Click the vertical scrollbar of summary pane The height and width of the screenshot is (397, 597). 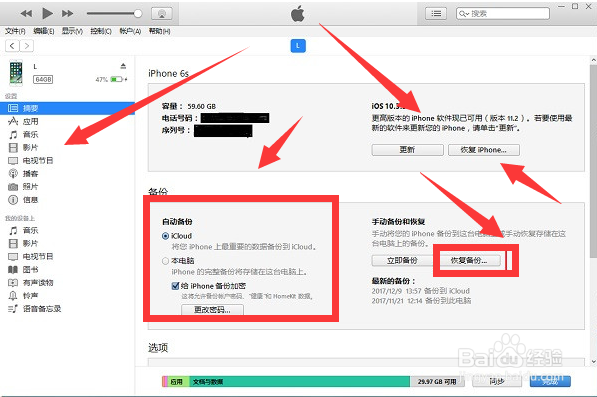click(593, 162)
